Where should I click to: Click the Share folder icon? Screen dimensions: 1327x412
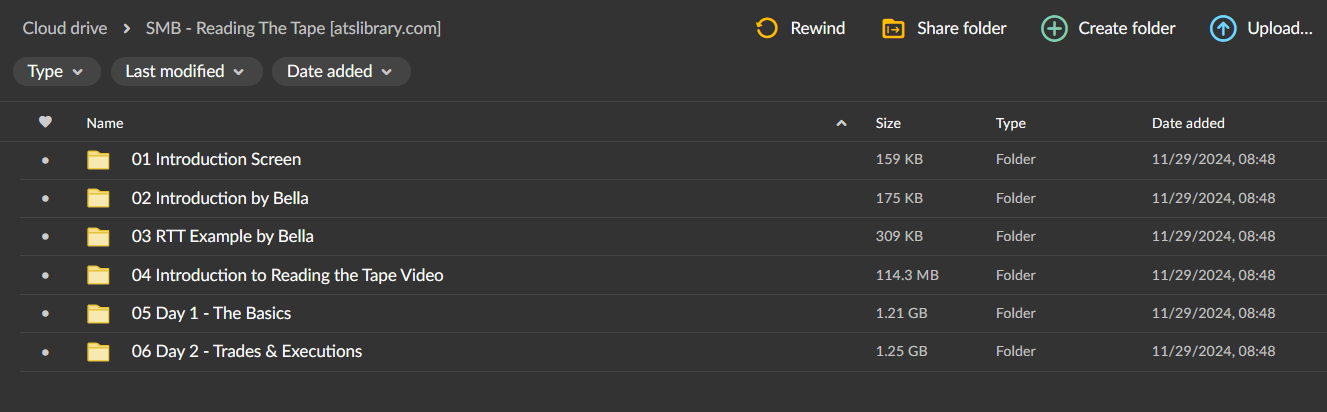tap(893, 28)
